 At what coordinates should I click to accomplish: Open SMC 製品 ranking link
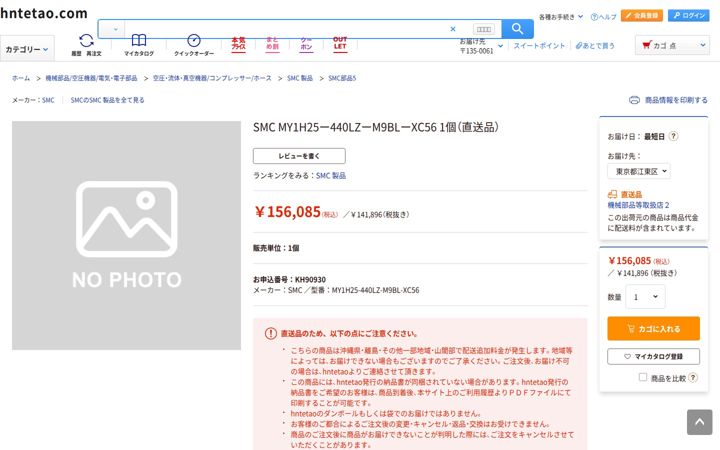[x=331, y=175]
